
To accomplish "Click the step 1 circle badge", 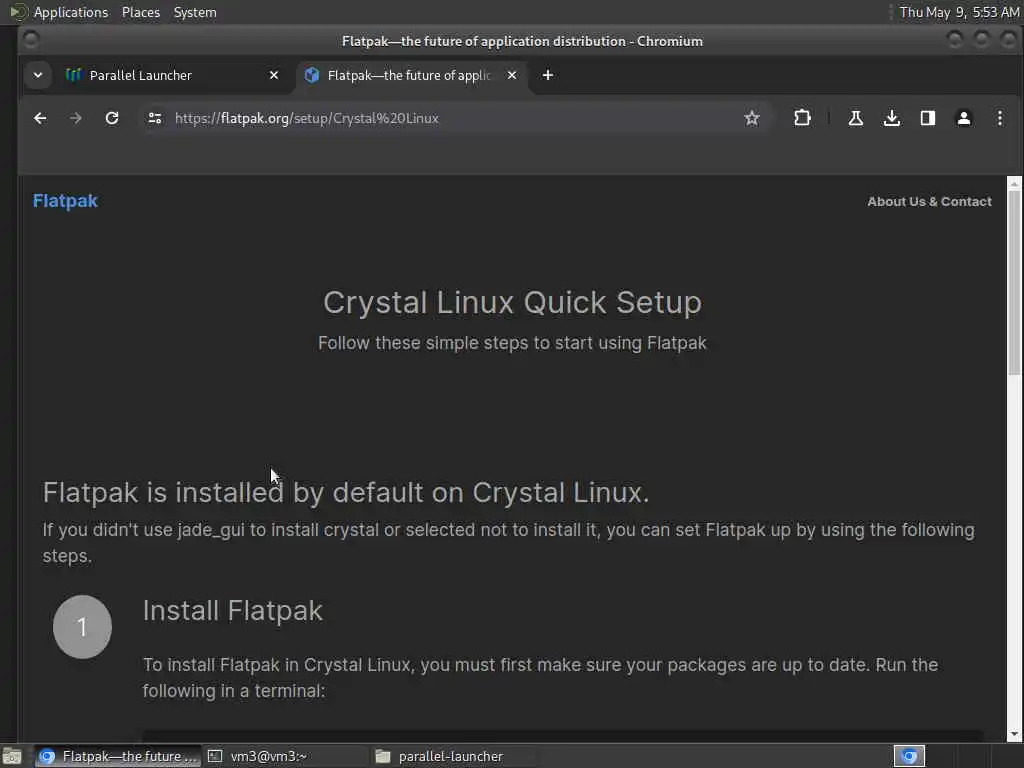I will (x=82, y=627).
